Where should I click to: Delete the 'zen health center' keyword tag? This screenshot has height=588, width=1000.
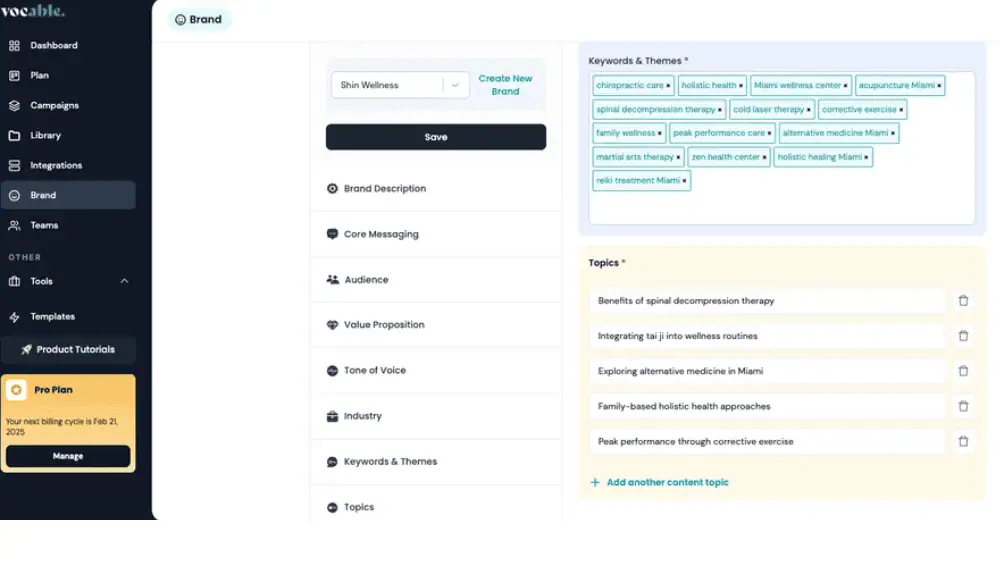click(765, 157)
